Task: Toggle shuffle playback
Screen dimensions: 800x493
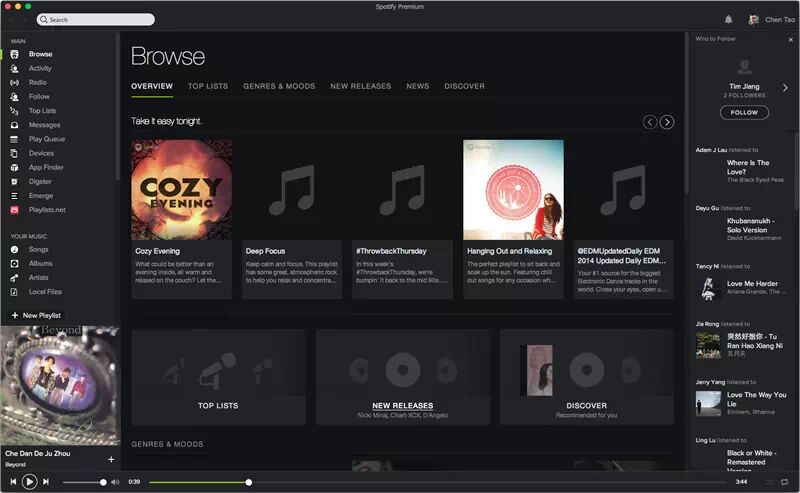Action: coord(769,482)
